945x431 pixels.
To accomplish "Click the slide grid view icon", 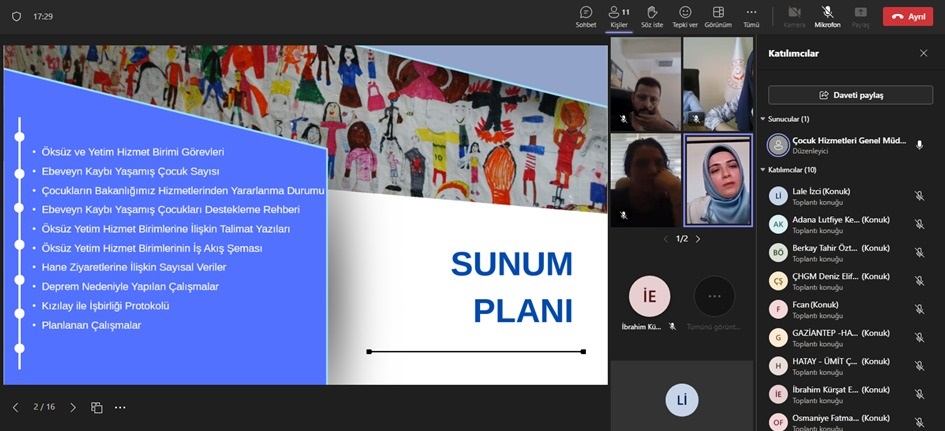I will point(97,407).
